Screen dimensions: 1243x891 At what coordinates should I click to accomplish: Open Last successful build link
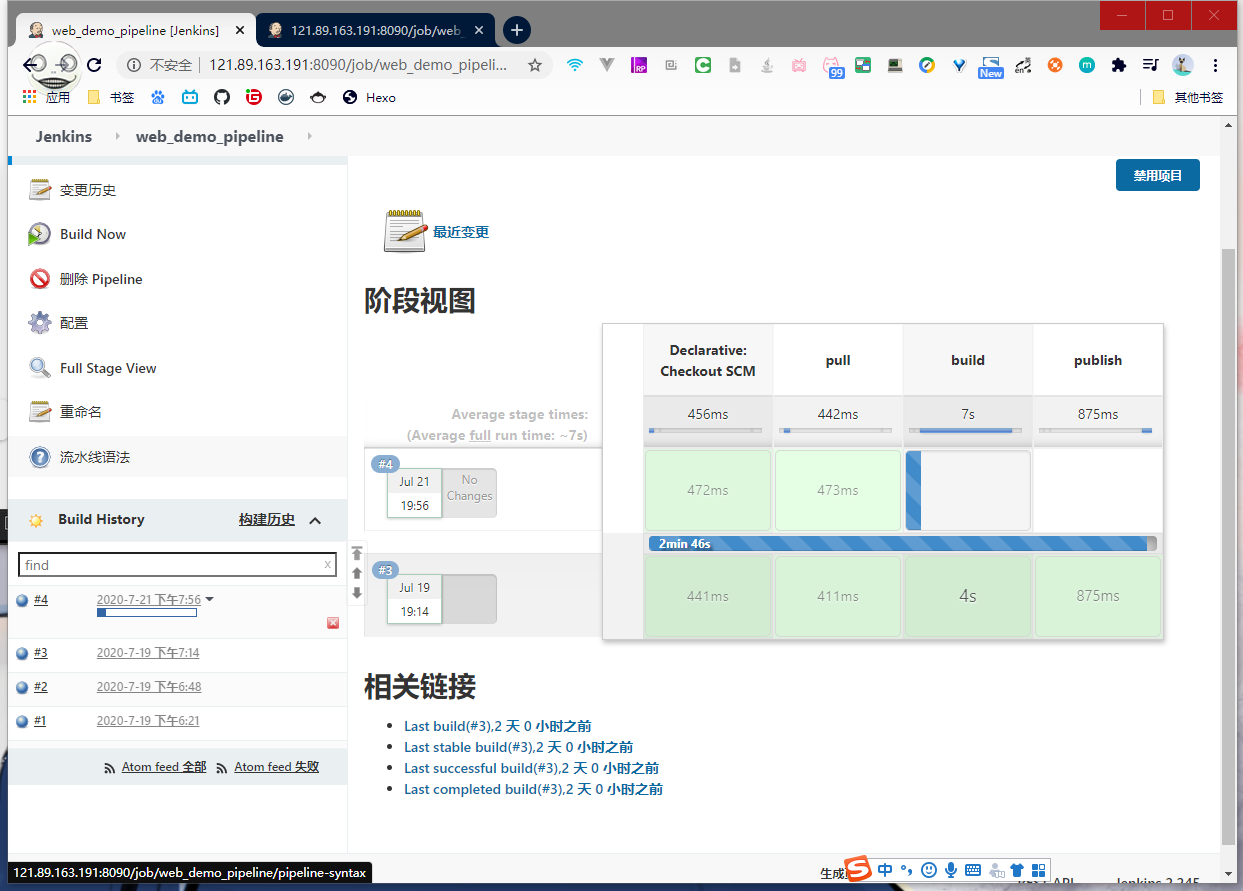(x=531, y=768)
